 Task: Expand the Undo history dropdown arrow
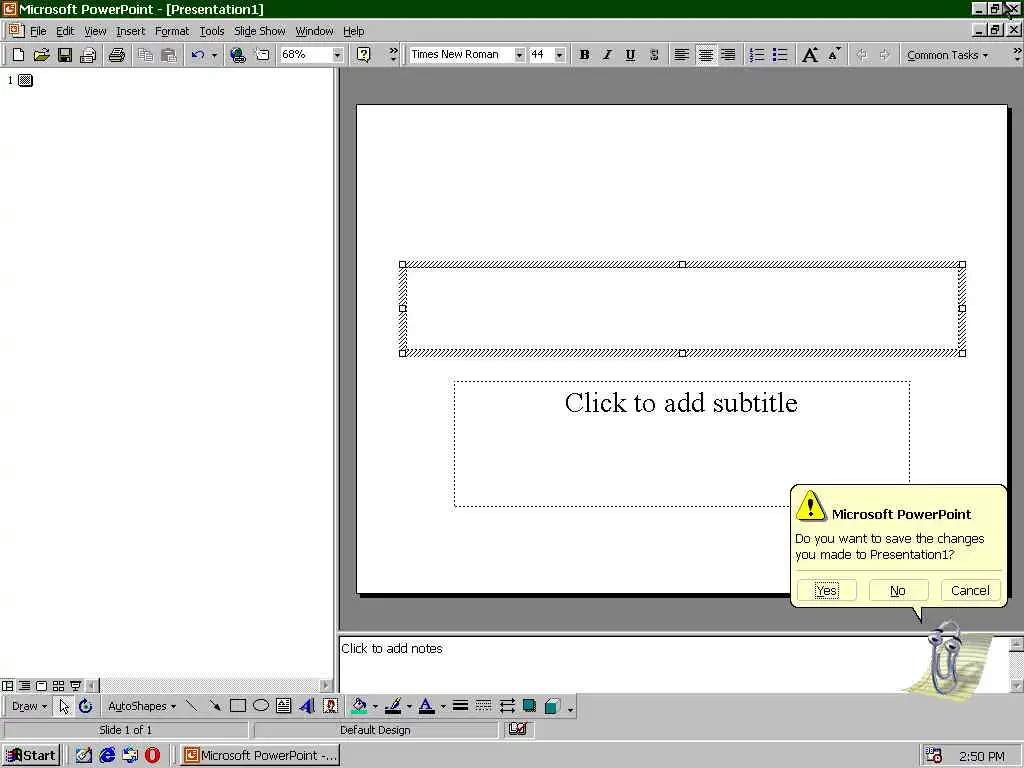[x=214, y=55]
